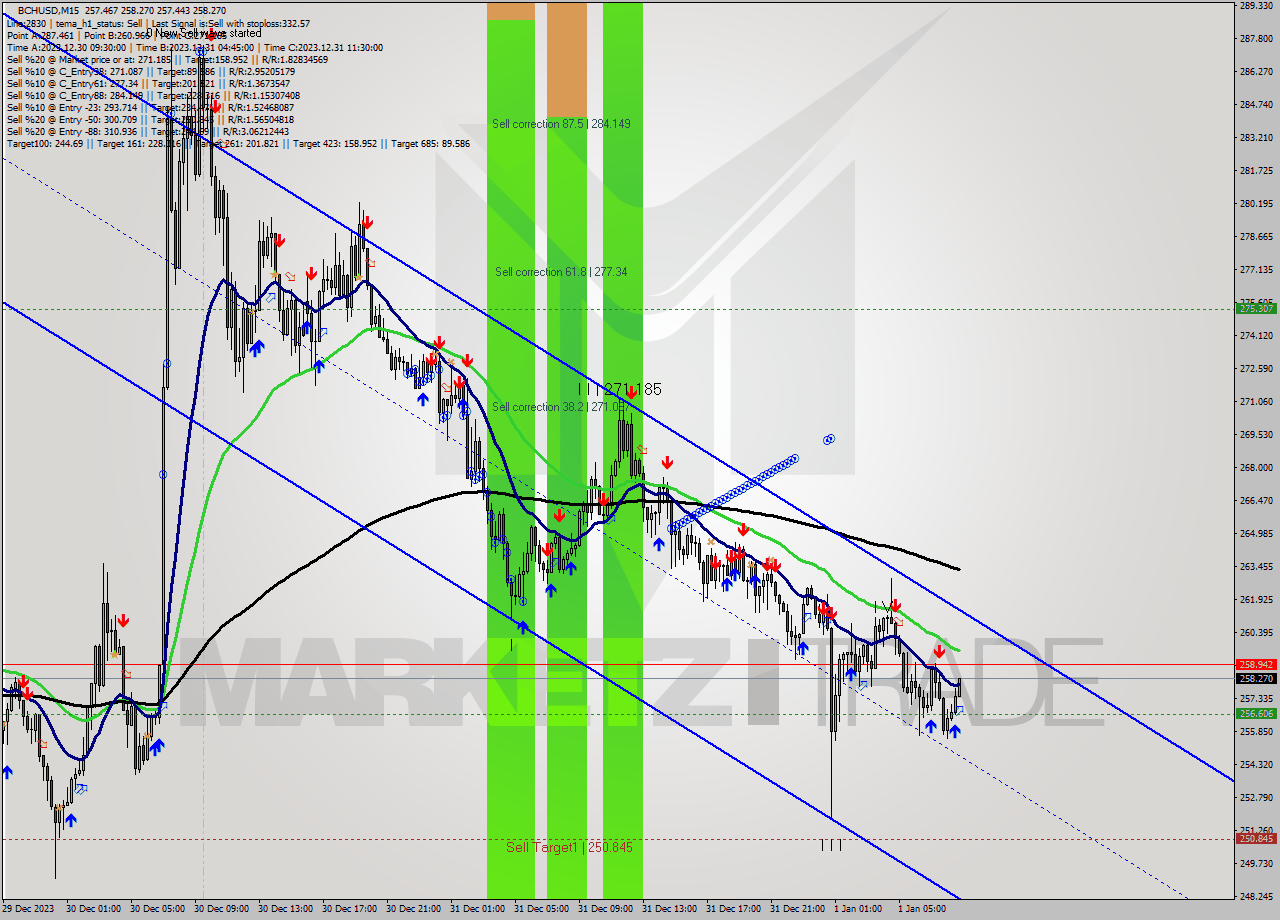Image resolution: width=1280 pixels, height=920 pixels.
Task: Select the 'Sell correction 38.2' label
Action: [540, 407]
